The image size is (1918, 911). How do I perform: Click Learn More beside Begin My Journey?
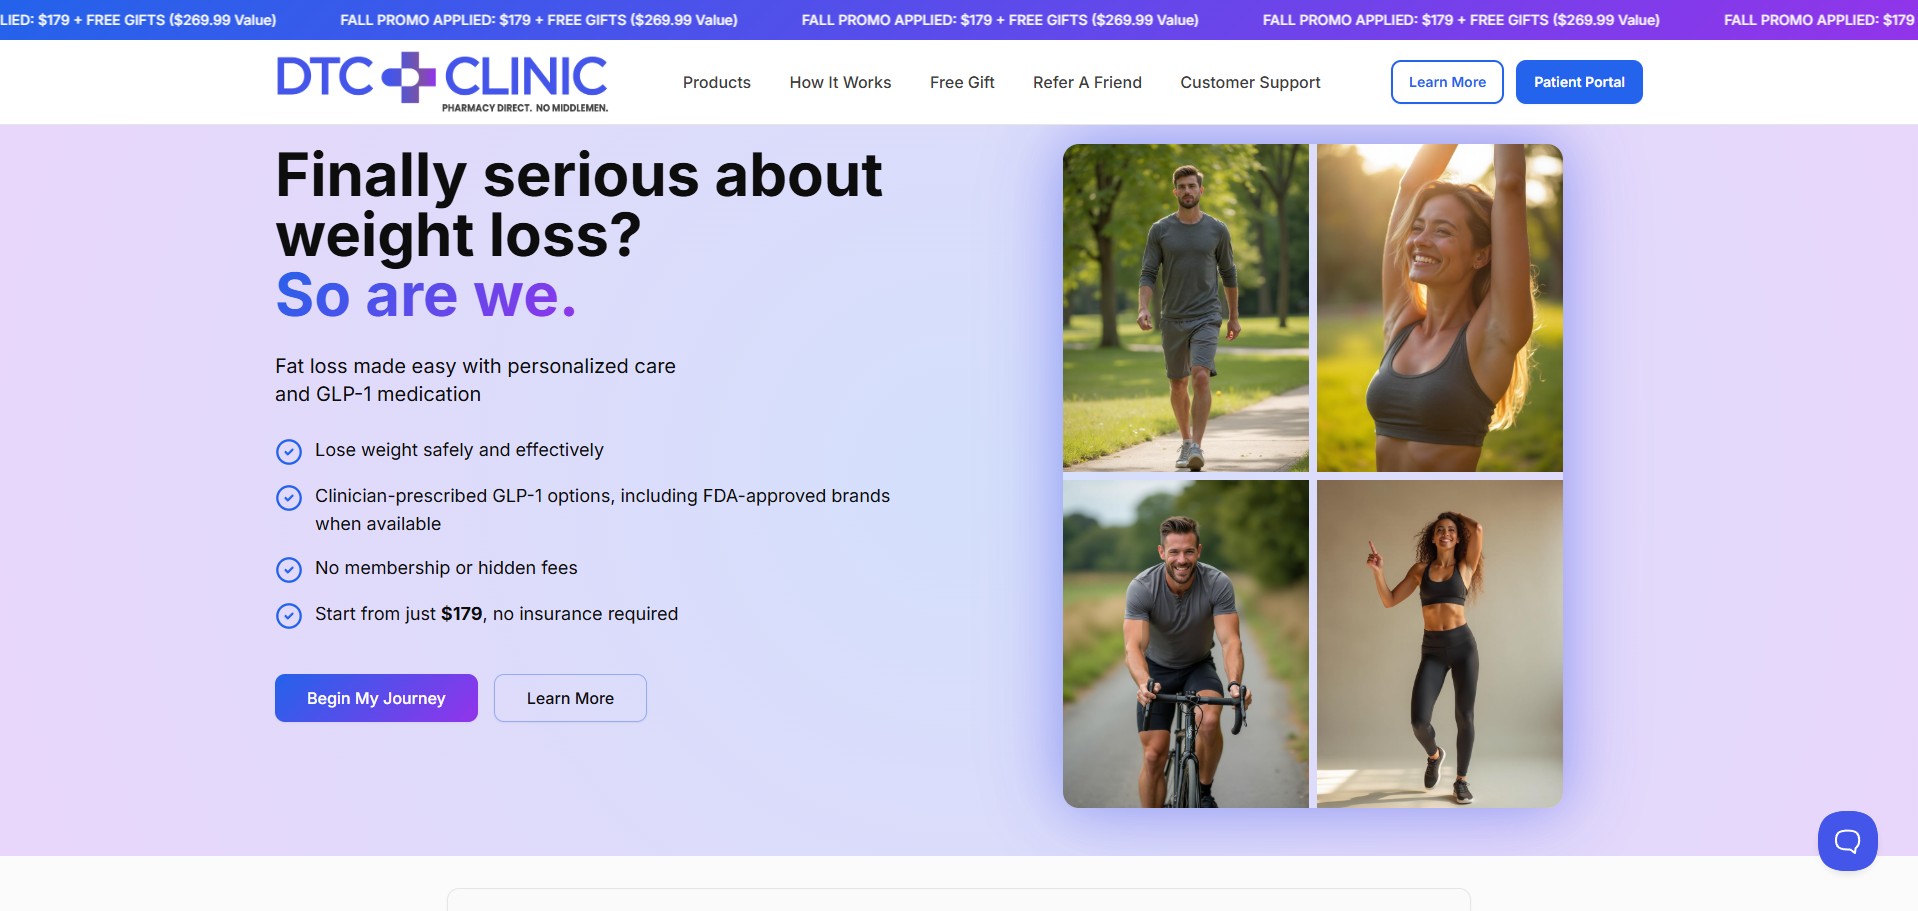570,698
